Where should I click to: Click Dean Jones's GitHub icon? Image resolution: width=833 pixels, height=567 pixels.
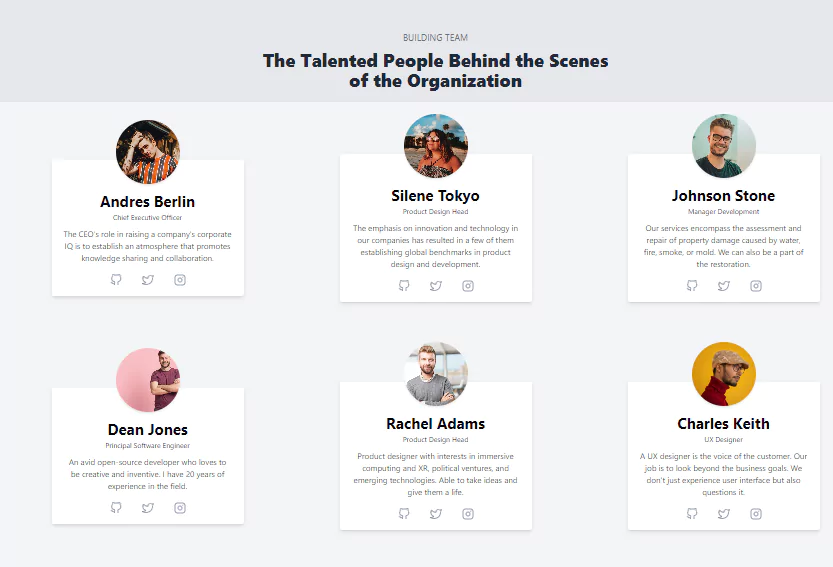116,507
